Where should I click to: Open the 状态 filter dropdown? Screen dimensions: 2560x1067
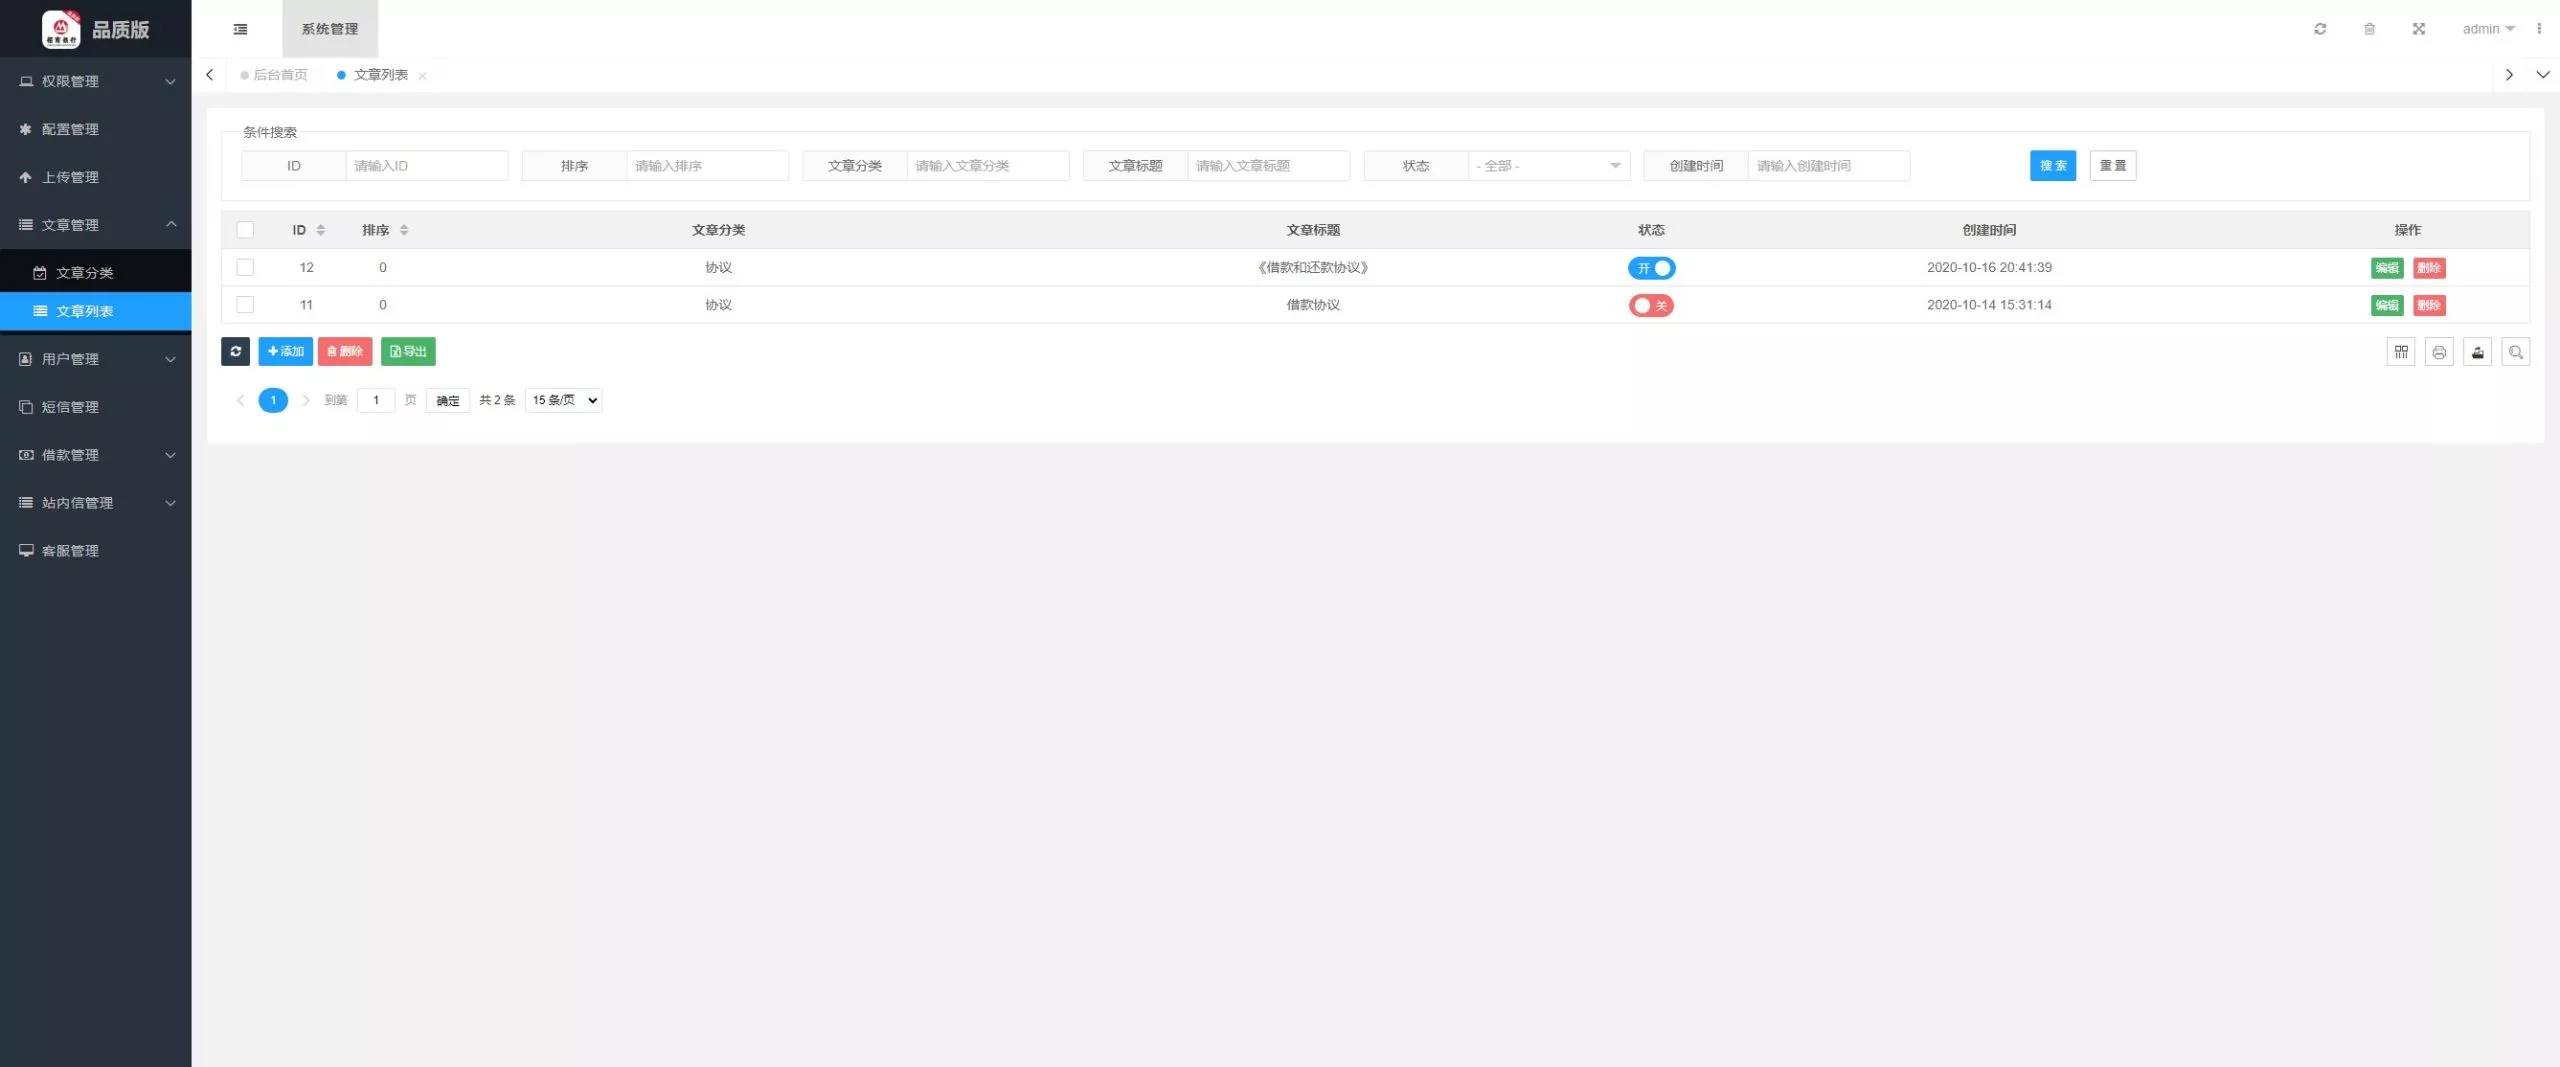click(1548, 166)
